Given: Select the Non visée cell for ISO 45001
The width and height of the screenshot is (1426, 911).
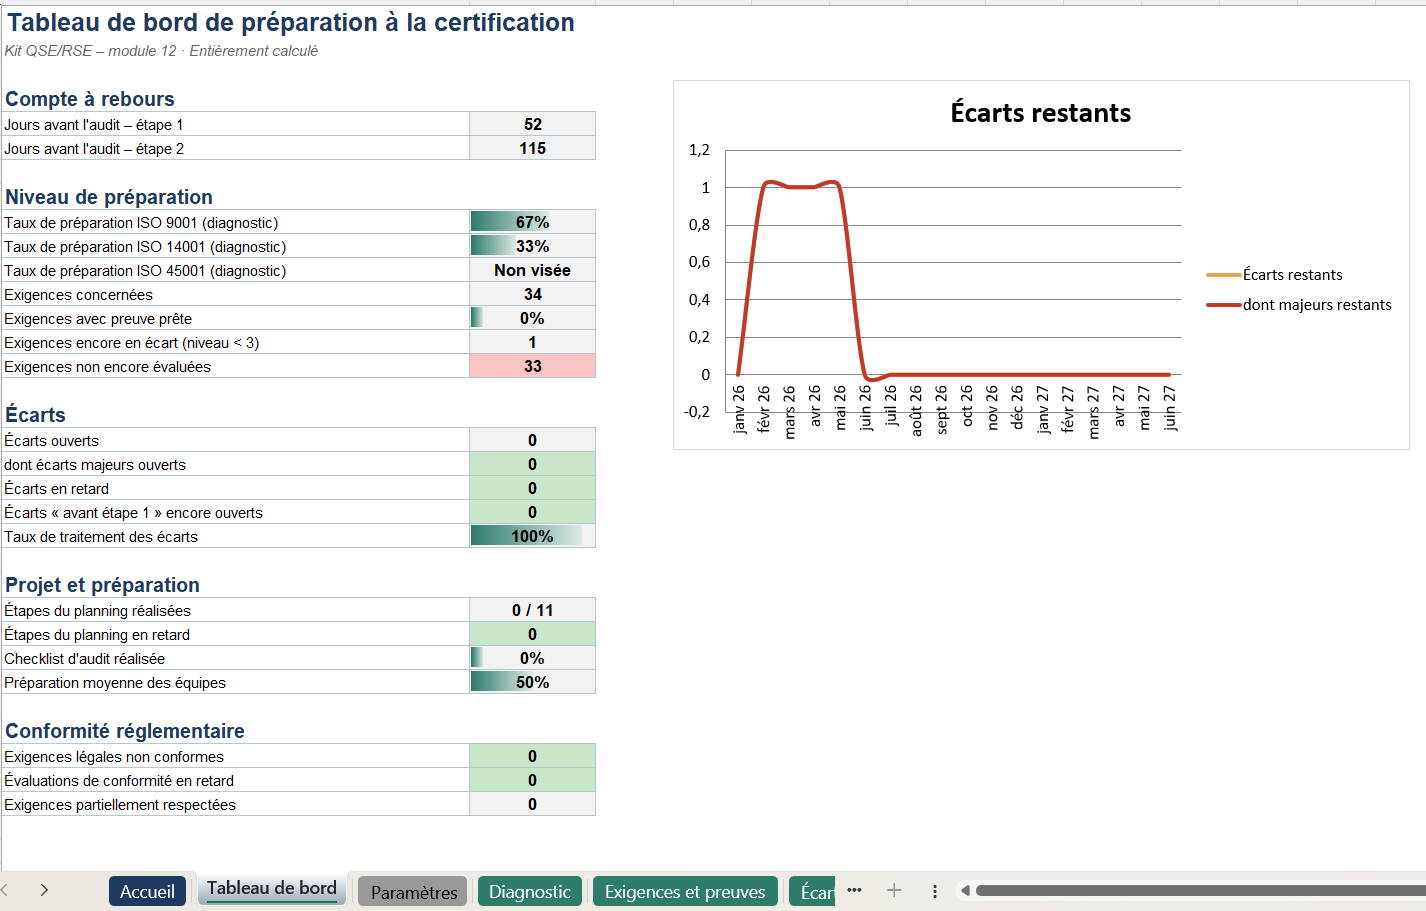Looking at the screenshot, I should click(x=532, y=270).
